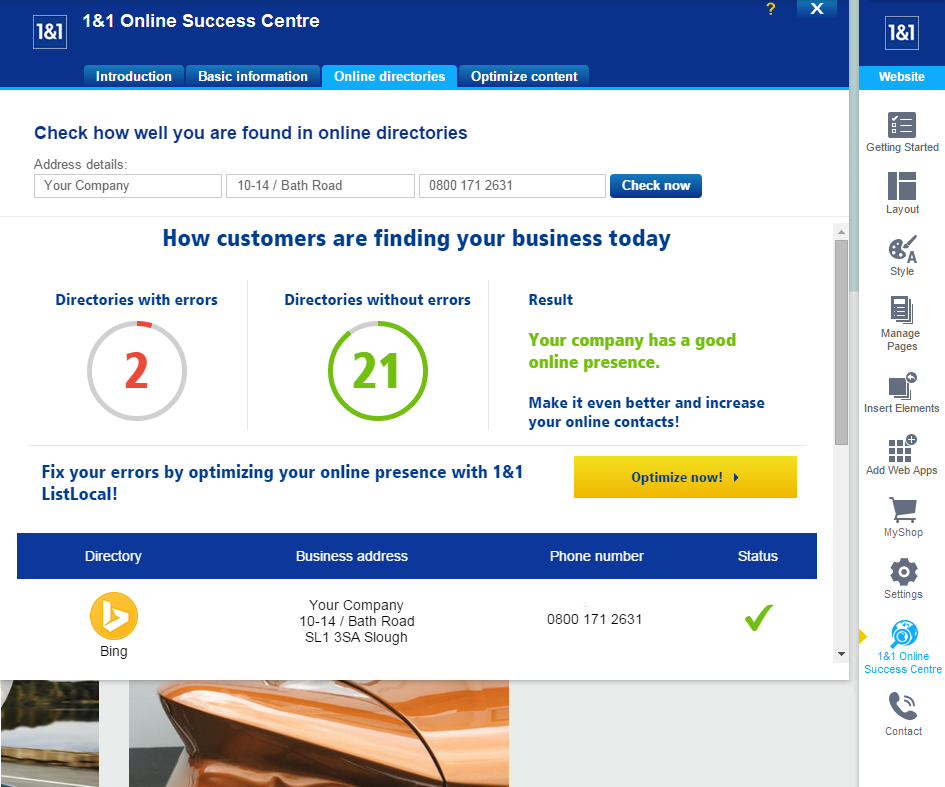
Task: Select the 1&1 Online Success Centre icon
Action: (x=901, y=635)
